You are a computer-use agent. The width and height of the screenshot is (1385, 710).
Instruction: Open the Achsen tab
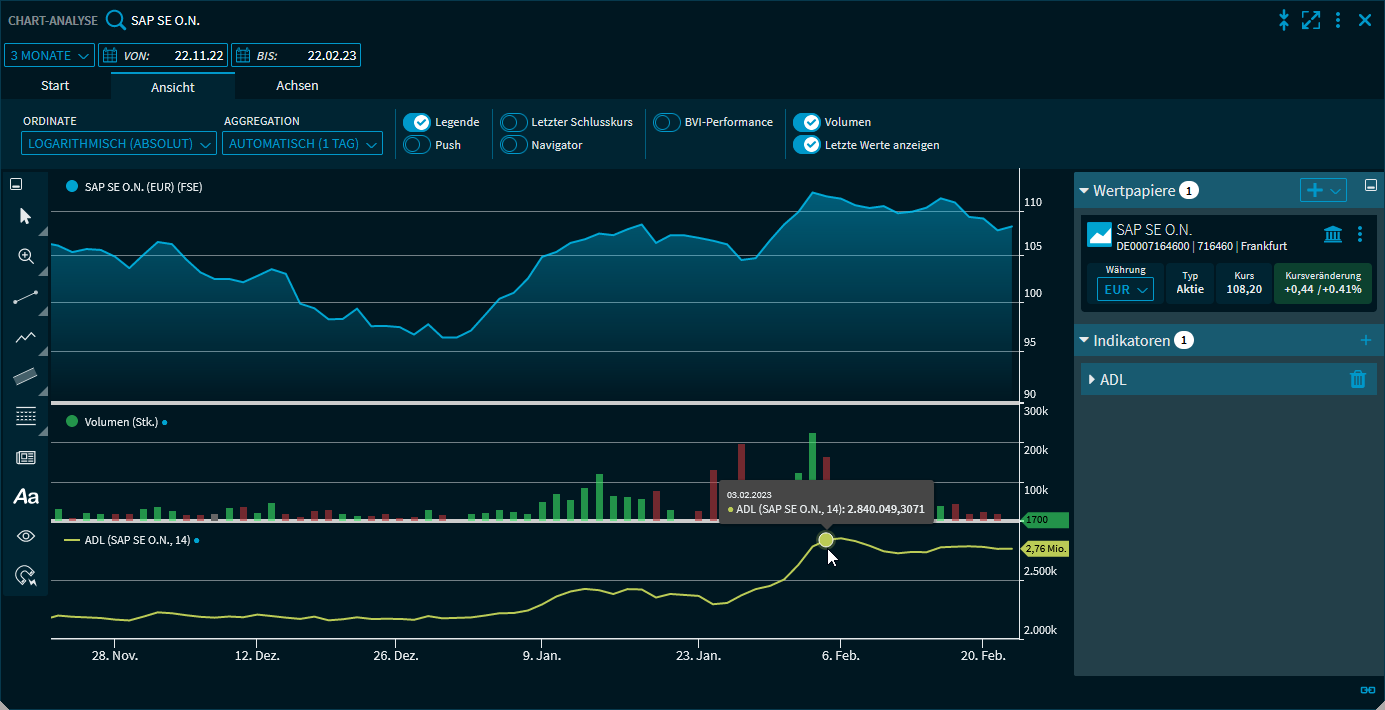(297, 86)
